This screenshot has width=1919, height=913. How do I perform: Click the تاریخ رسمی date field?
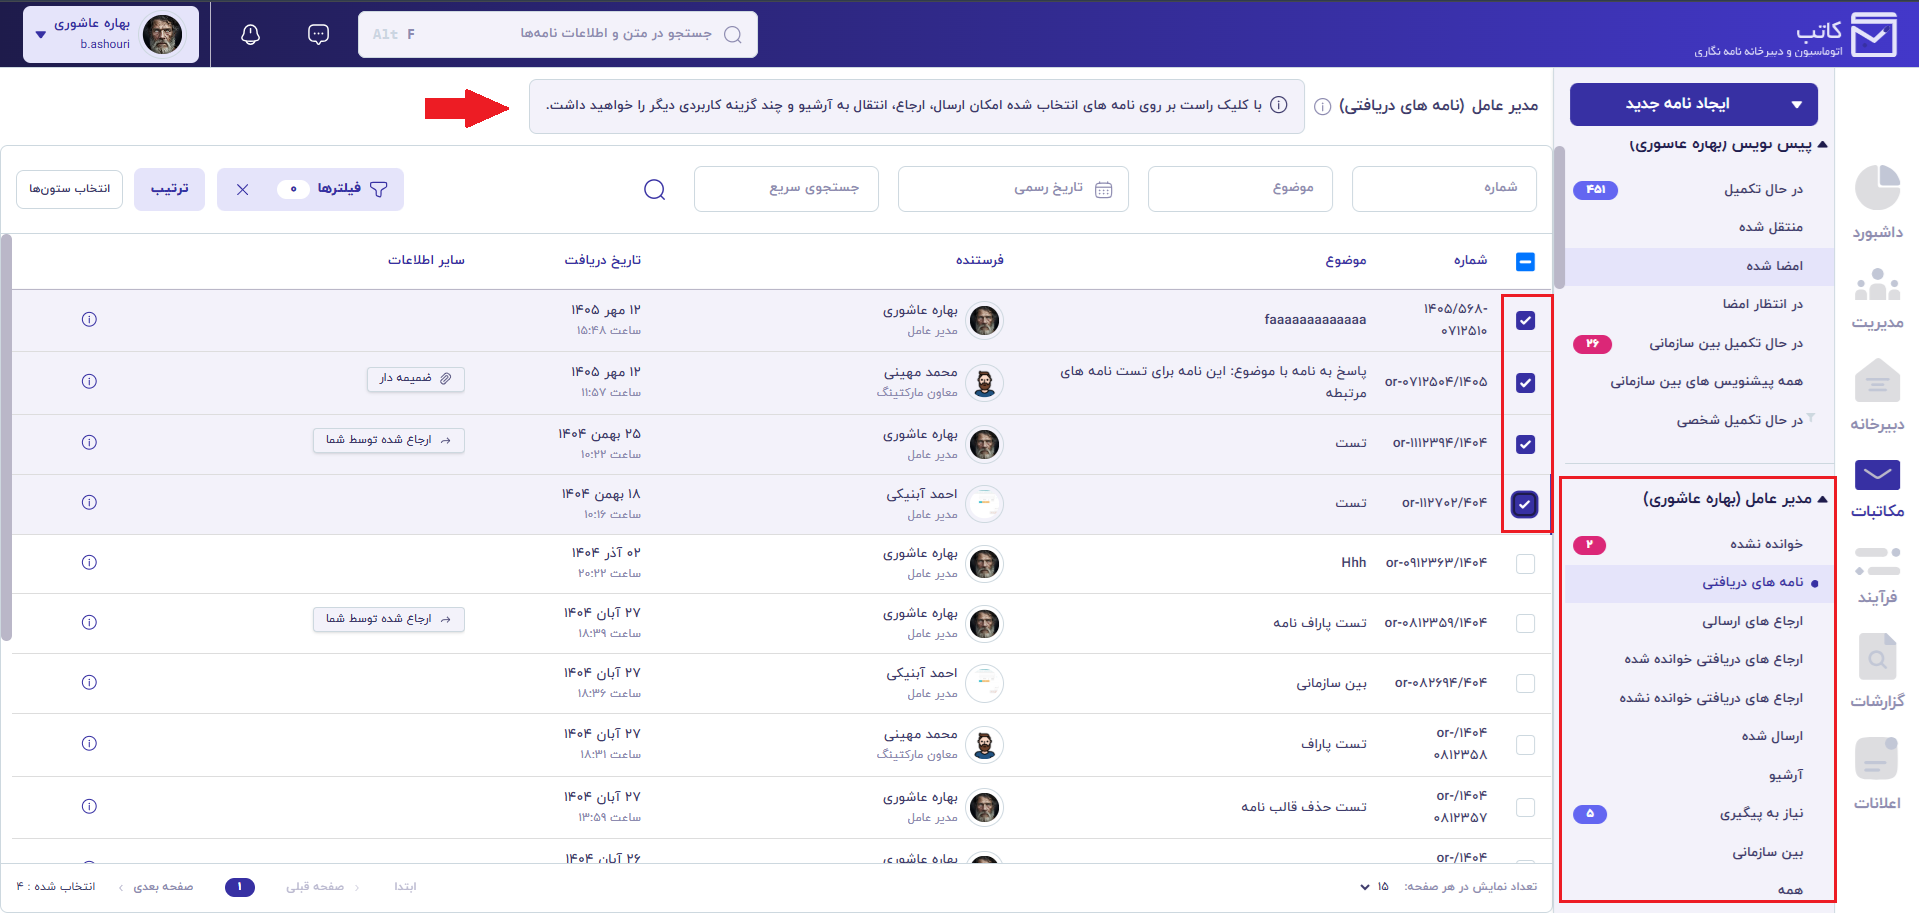[x=1013, y=189]
